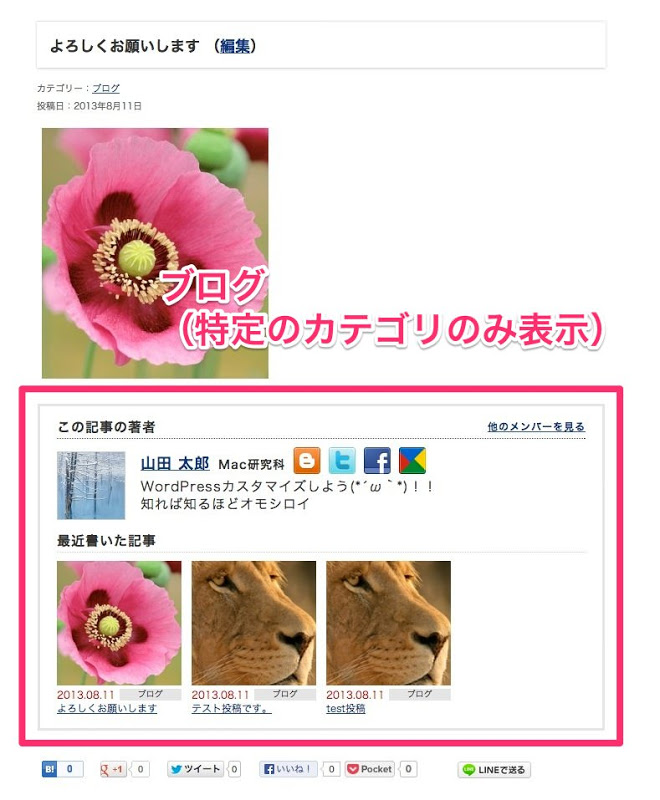660x800 pixels.
Task: Open the author's Blogger icon
Action: pyautogui.click(x=307, y=461)
